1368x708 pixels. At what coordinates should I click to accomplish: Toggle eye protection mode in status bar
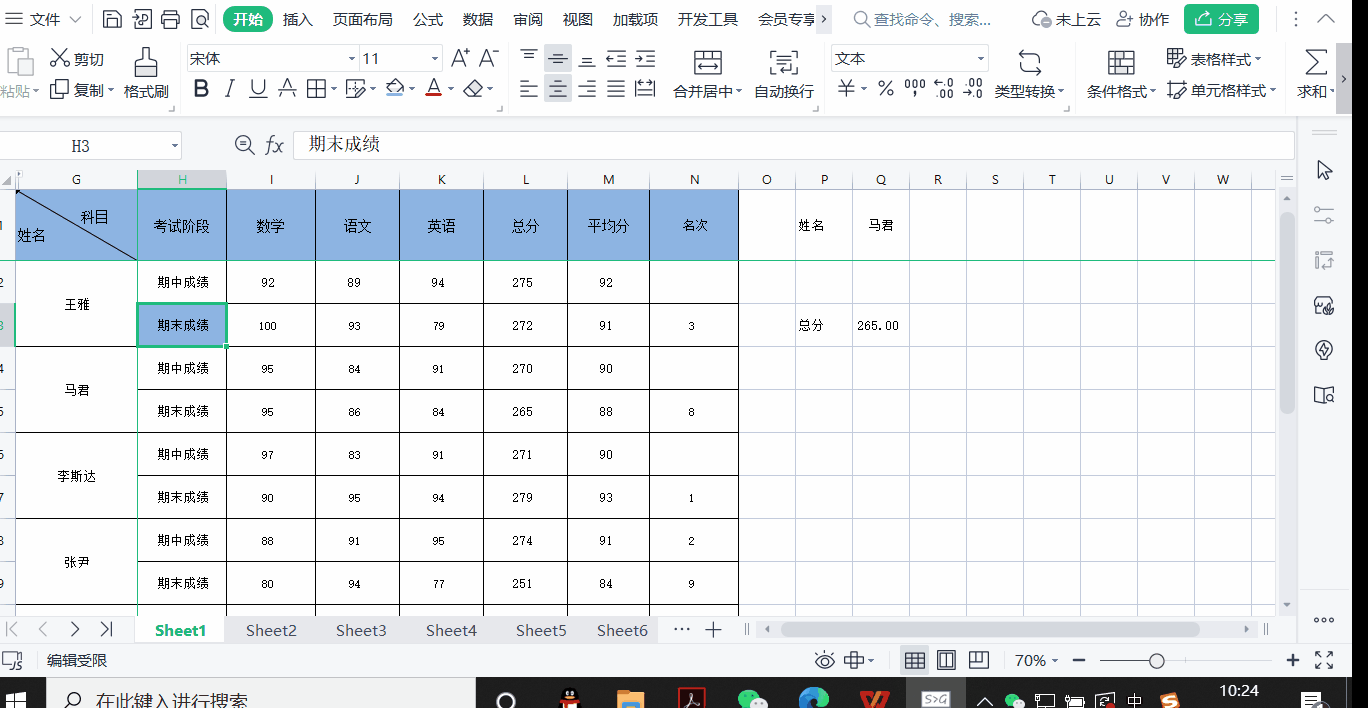(x=824, y=660)
